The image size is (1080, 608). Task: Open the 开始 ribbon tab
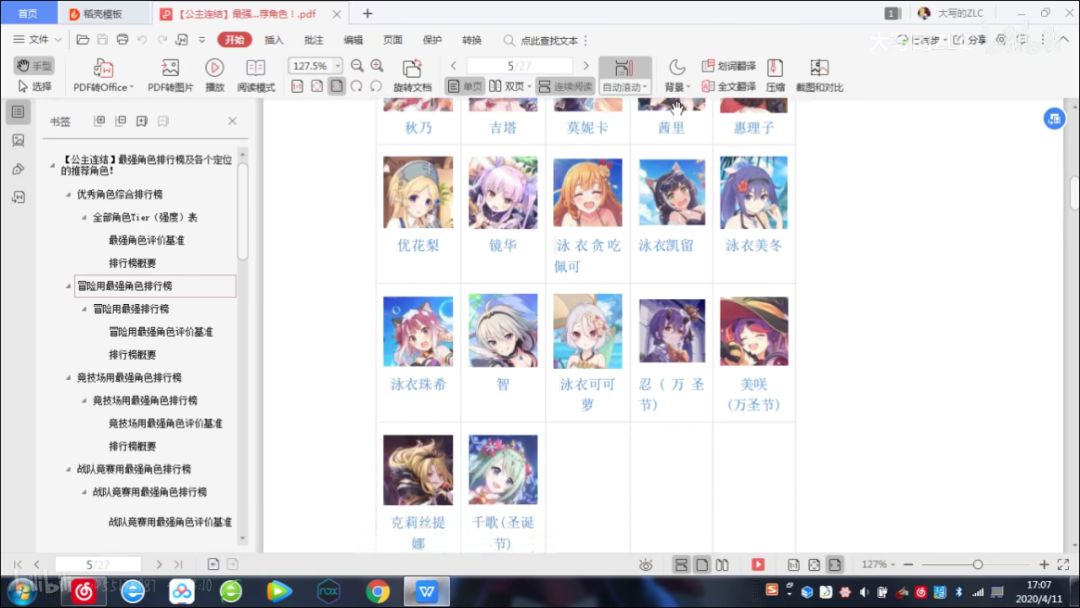coord(234,40)
